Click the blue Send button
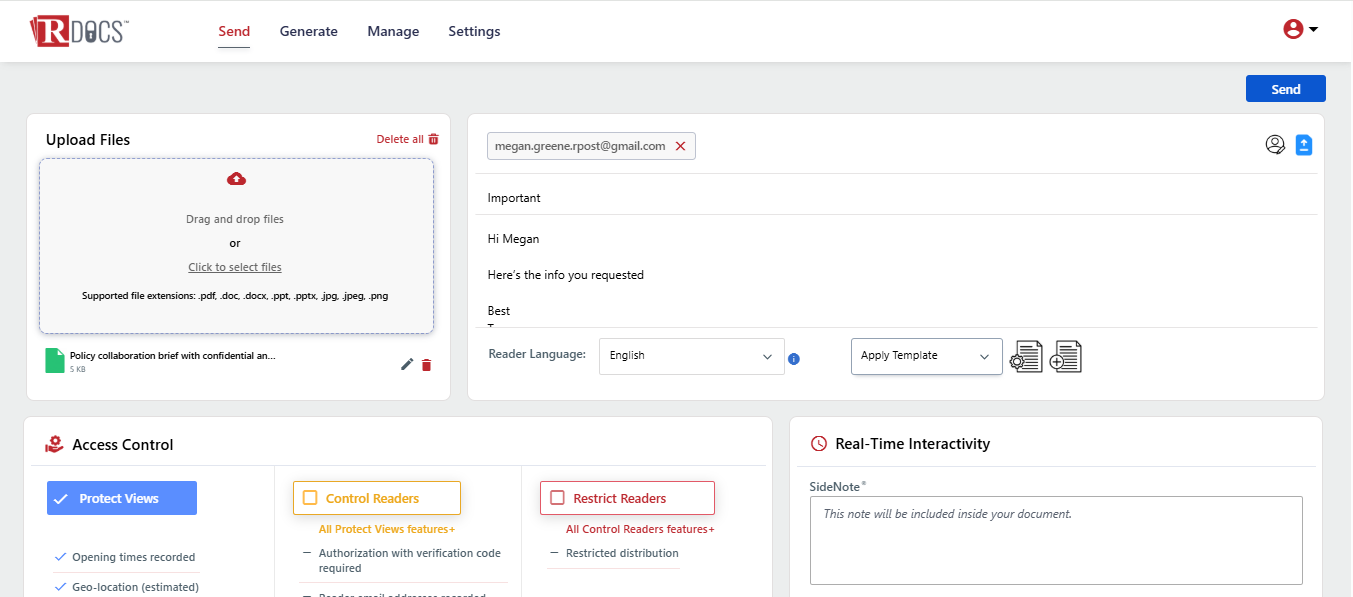Screen dimensions: 1353x597 [x=1286, y=89]
